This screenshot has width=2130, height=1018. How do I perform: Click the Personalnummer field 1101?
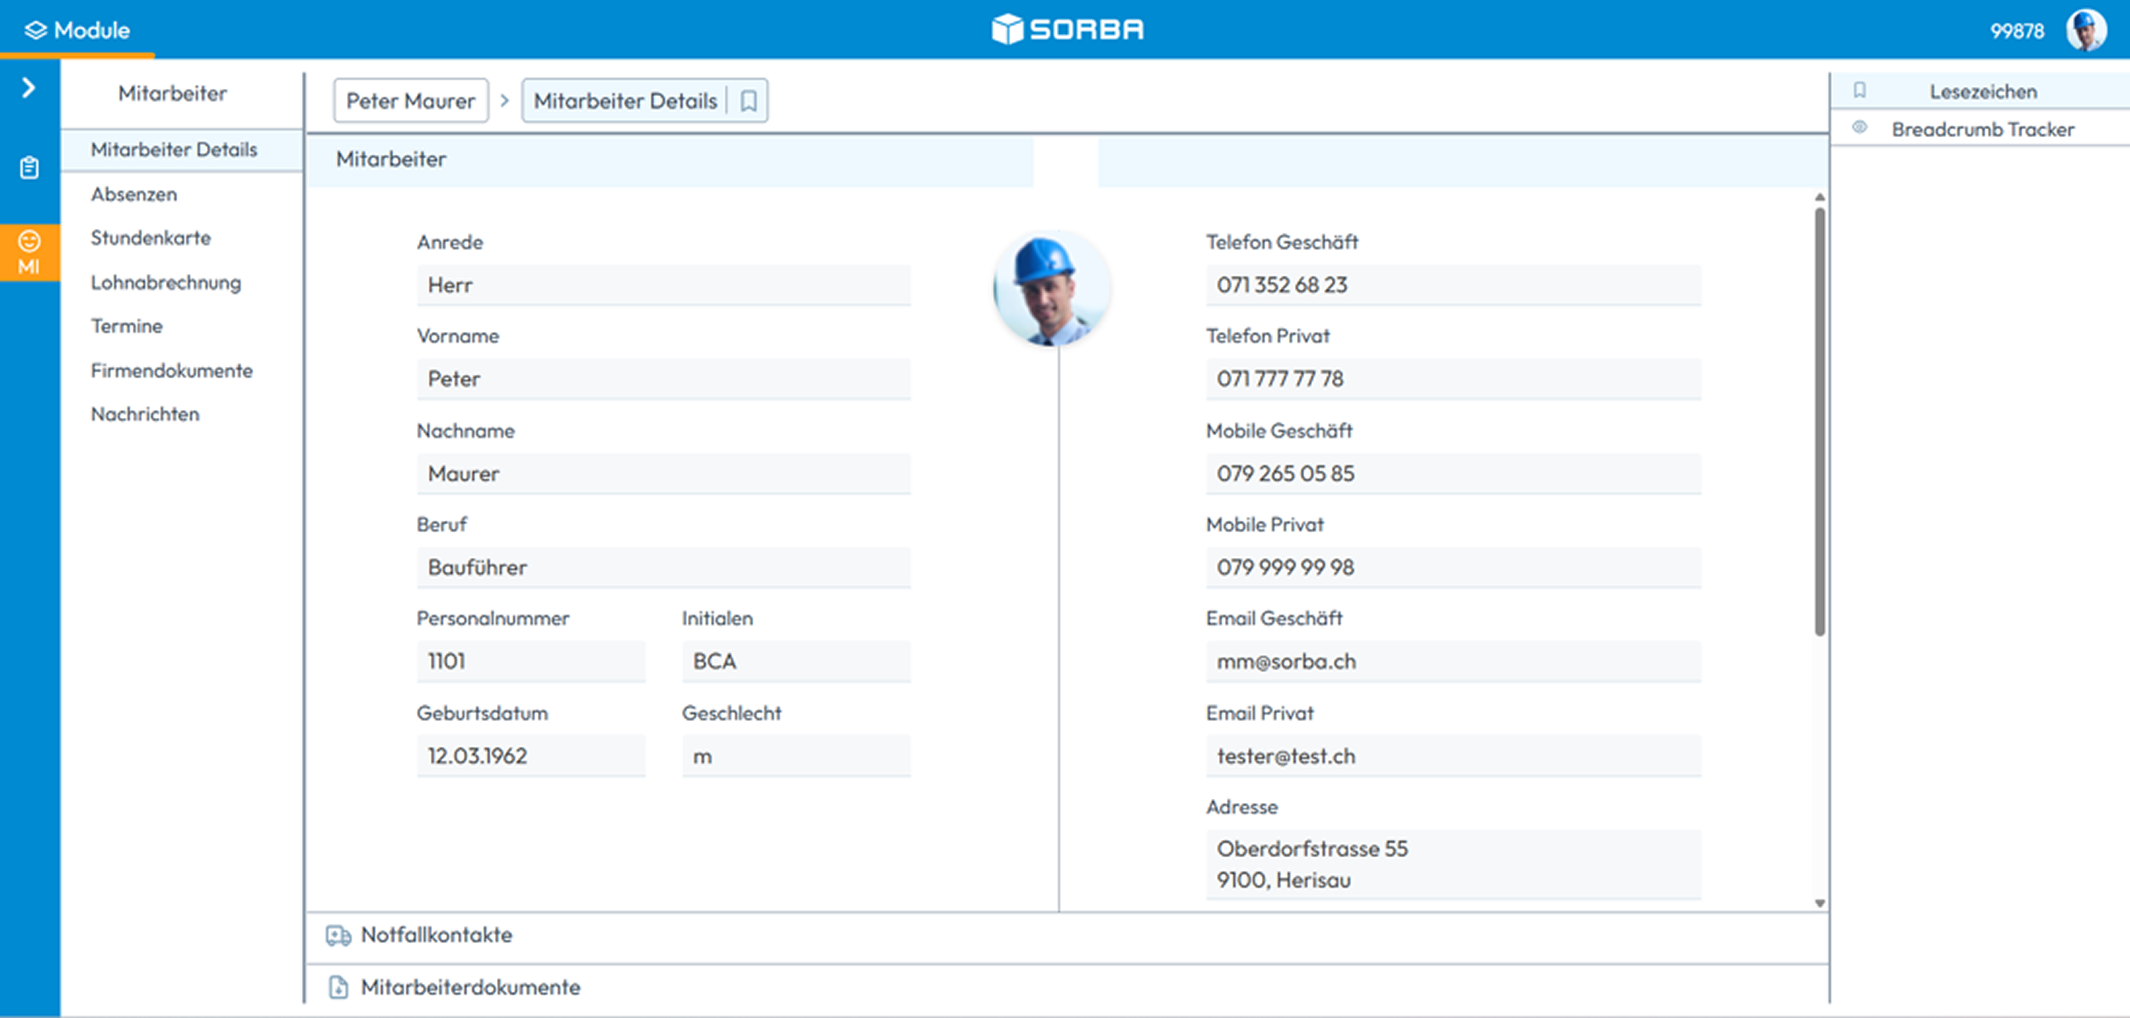530,661
